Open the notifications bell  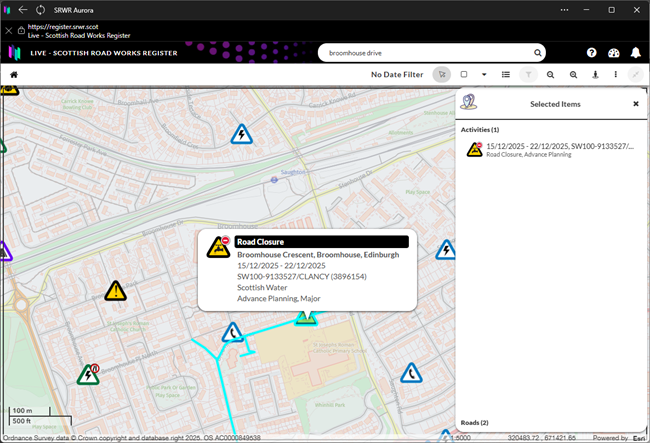click(635, 53)
